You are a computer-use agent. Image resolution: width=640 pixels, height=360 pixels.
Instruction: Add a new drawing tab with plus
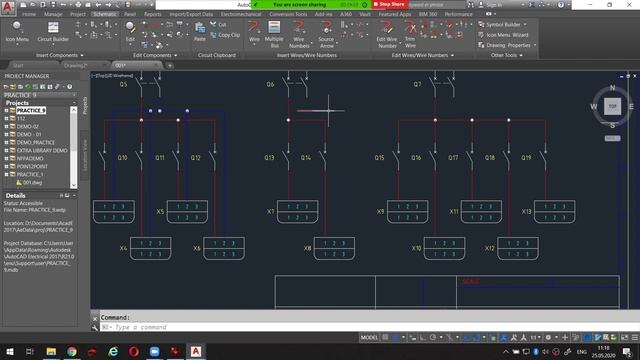coord(170,65)
